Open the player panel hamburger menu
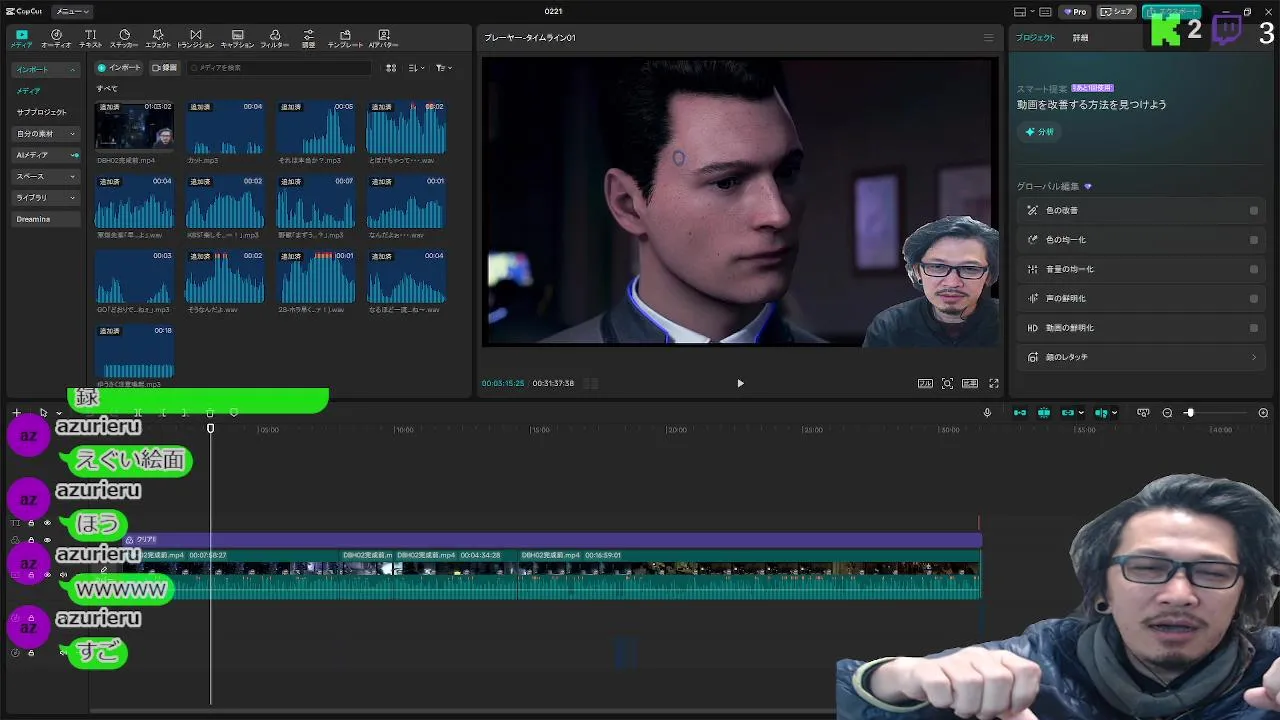 point(988,38)
